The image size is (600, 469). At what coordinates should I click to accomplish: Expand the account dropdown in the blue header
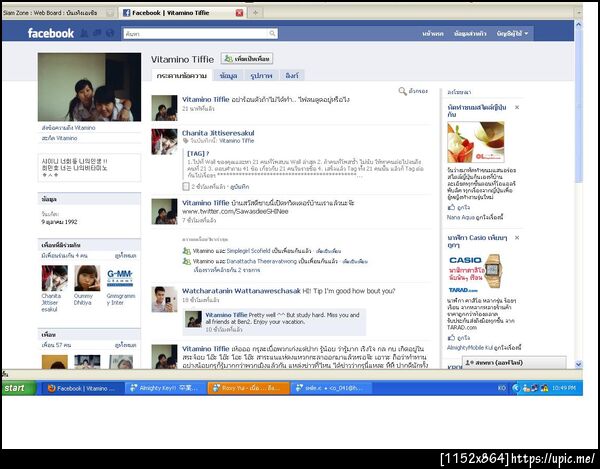[512, 34]
